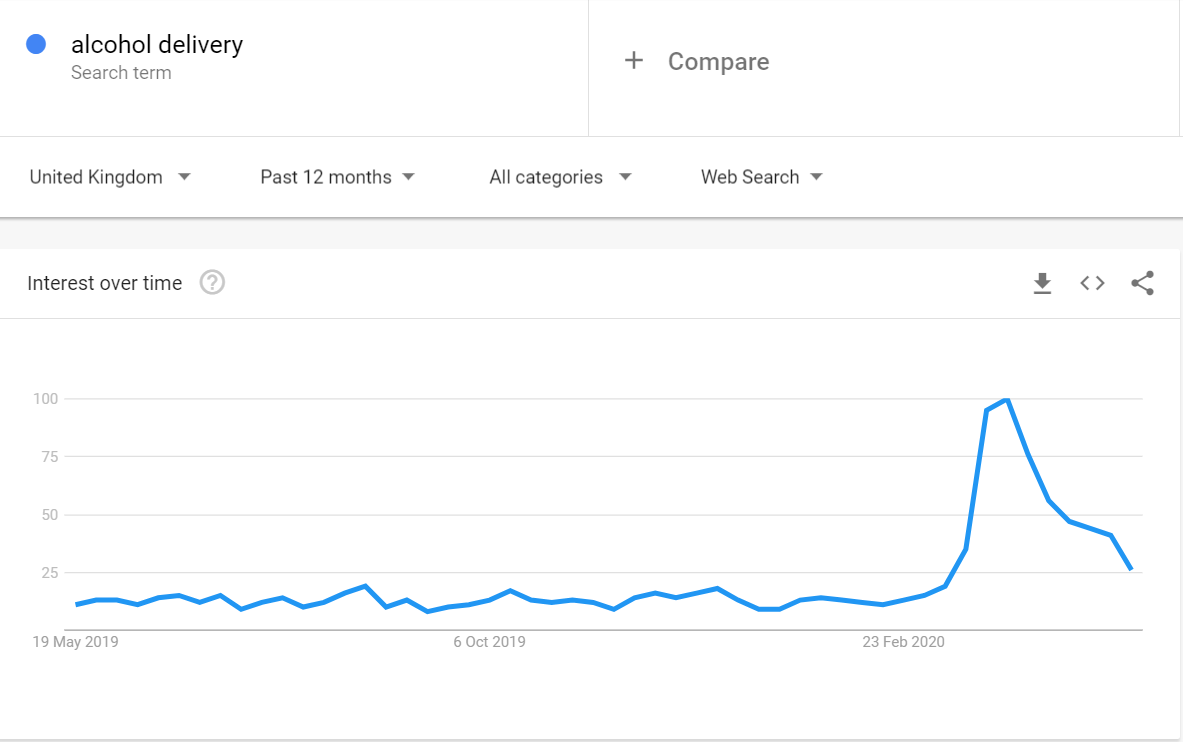Screen dimensions: 1183x742
Task: Expand the All categories dropdown
Action: click(560, 177)
